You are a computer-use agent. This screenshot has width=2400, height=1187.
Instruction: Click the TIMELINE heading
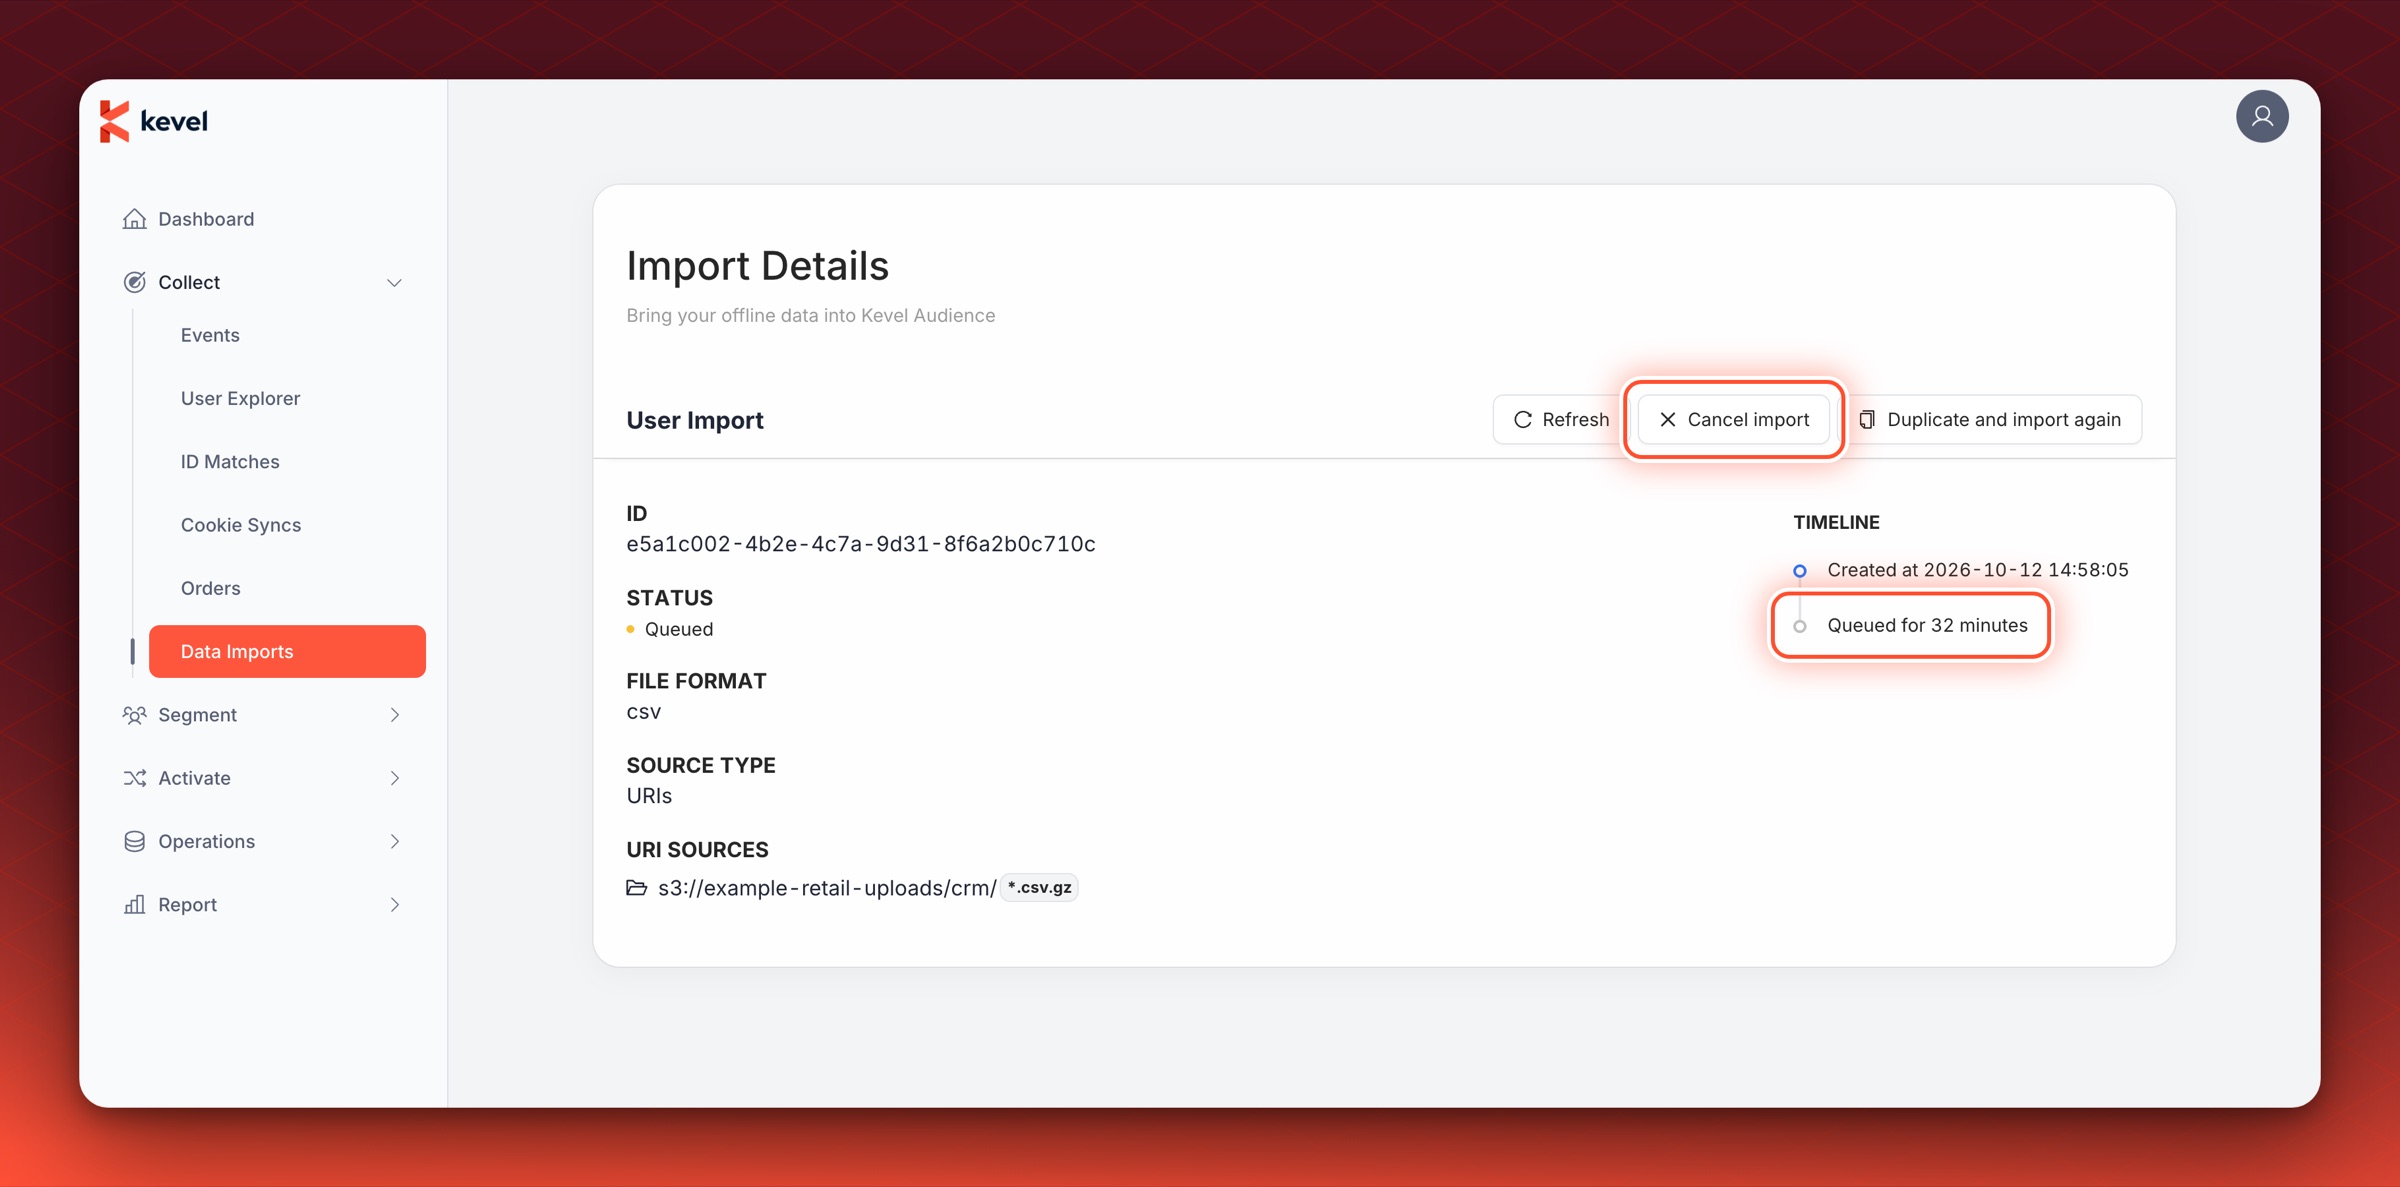pos(1836,522)
